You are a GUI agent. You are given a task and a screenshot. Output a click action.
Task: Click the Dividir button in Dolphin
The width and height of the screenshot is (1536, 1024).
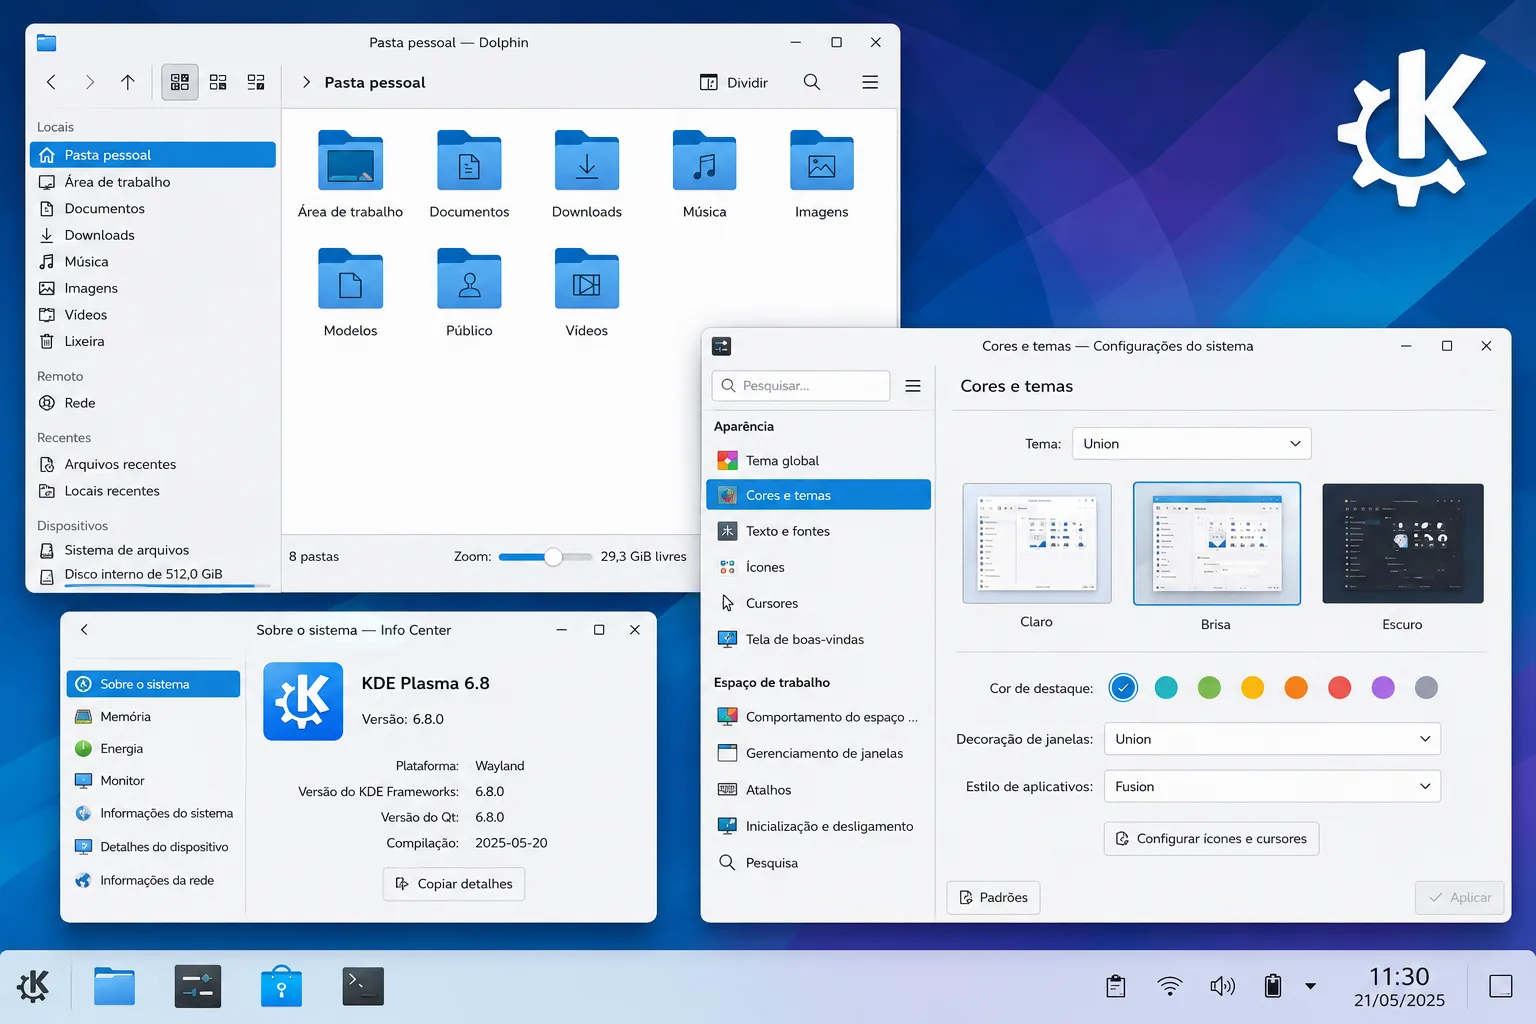(734, 82)
